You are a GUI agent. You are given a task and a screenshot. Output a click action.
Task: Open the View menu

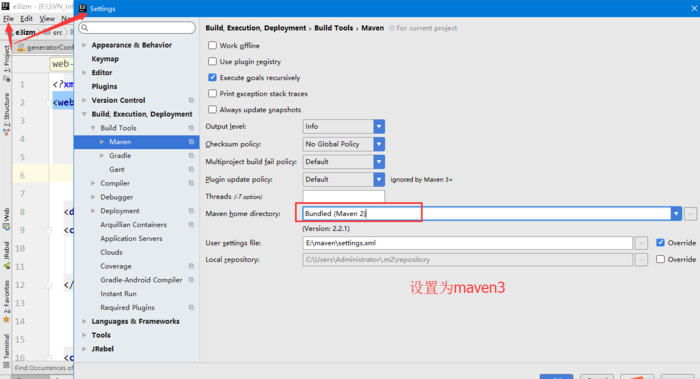47,19
